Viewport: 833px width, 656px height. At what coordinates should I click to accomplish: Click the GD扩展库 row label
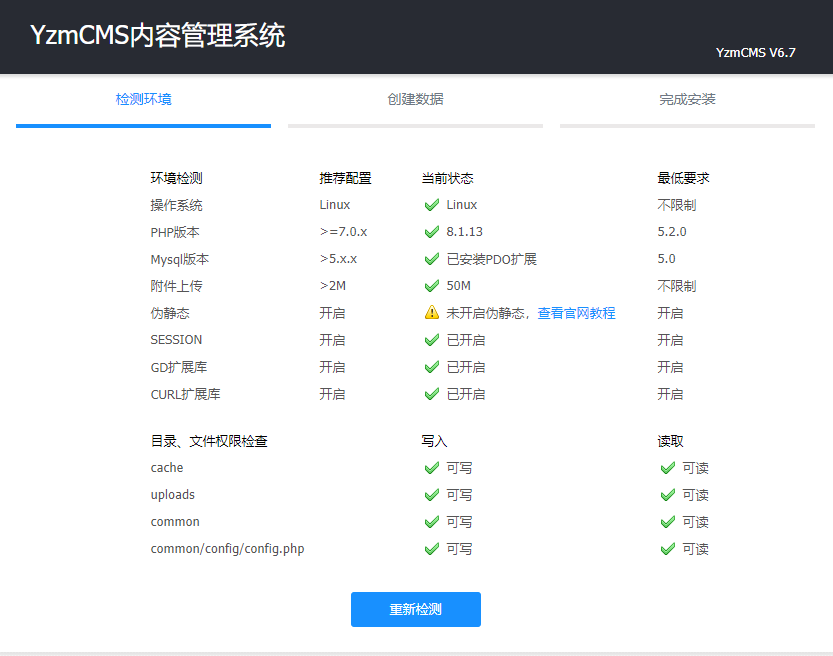[178, 367]
